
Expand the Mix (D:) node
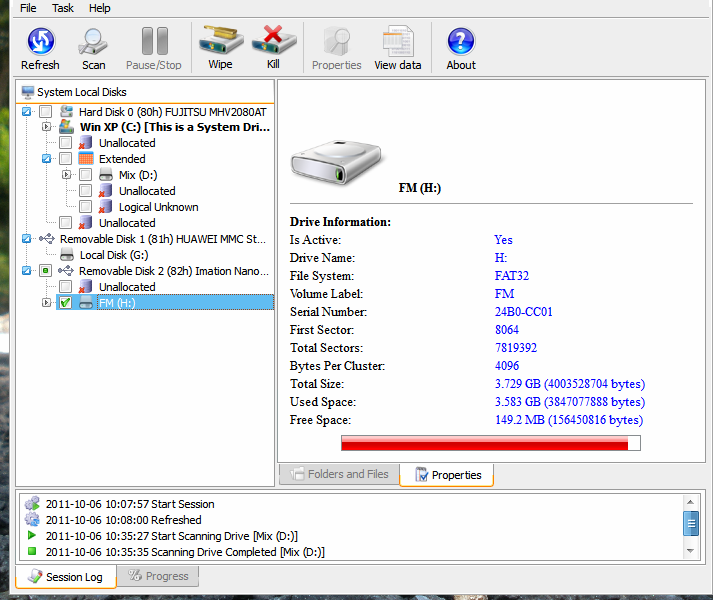point(66,175)
